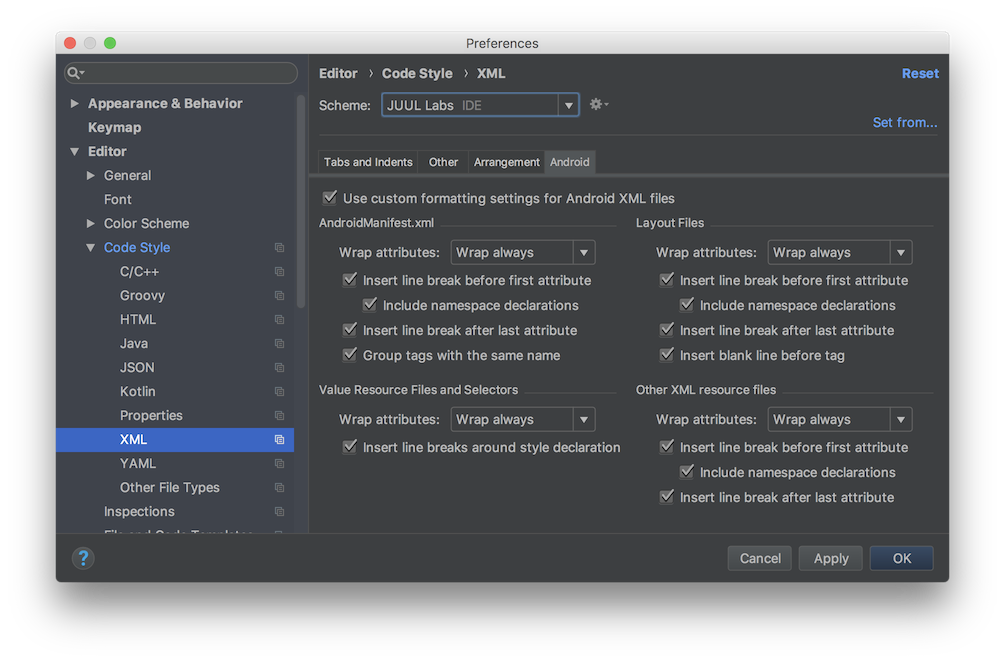Toggle Layout Files Include namespace declarations
Viewport: 1005px width, 662px height.
(x=687, y=304)
